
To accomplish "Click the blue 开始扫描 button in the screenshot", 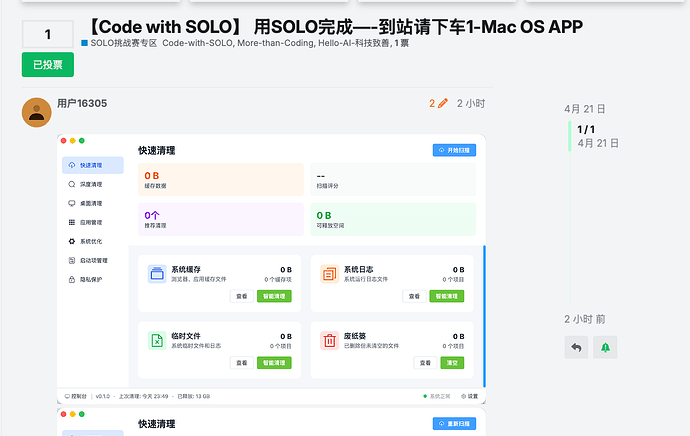I will pos(453,150).
